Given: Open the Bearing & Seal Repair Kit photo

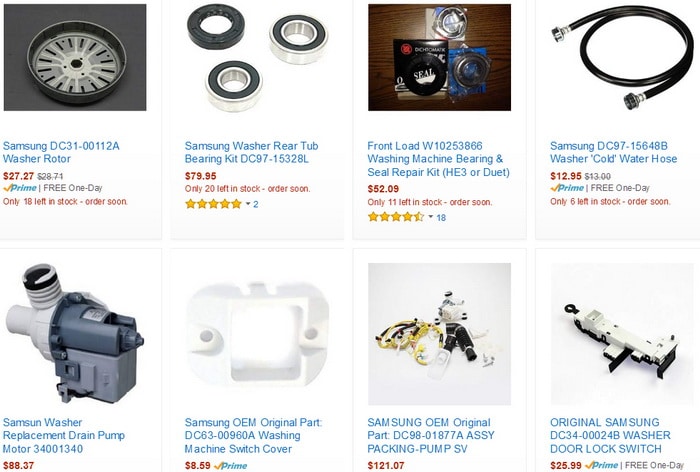Looking at the screenshot, I should click(439, 57).
